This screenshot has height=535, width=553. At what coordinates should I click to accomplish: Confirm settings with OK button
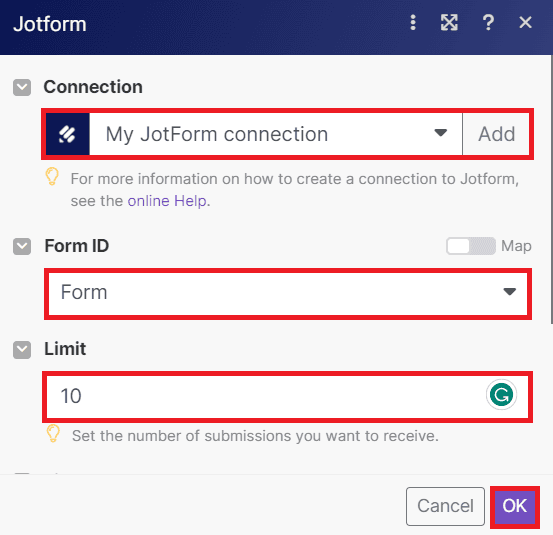(x=515, y=506)
